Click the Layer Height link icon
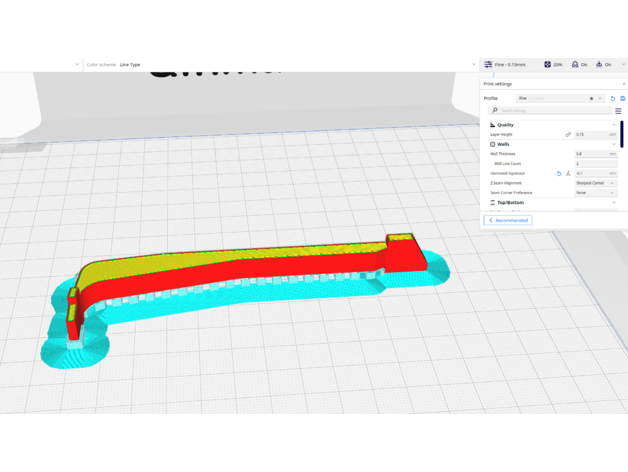 pos(568,134)
